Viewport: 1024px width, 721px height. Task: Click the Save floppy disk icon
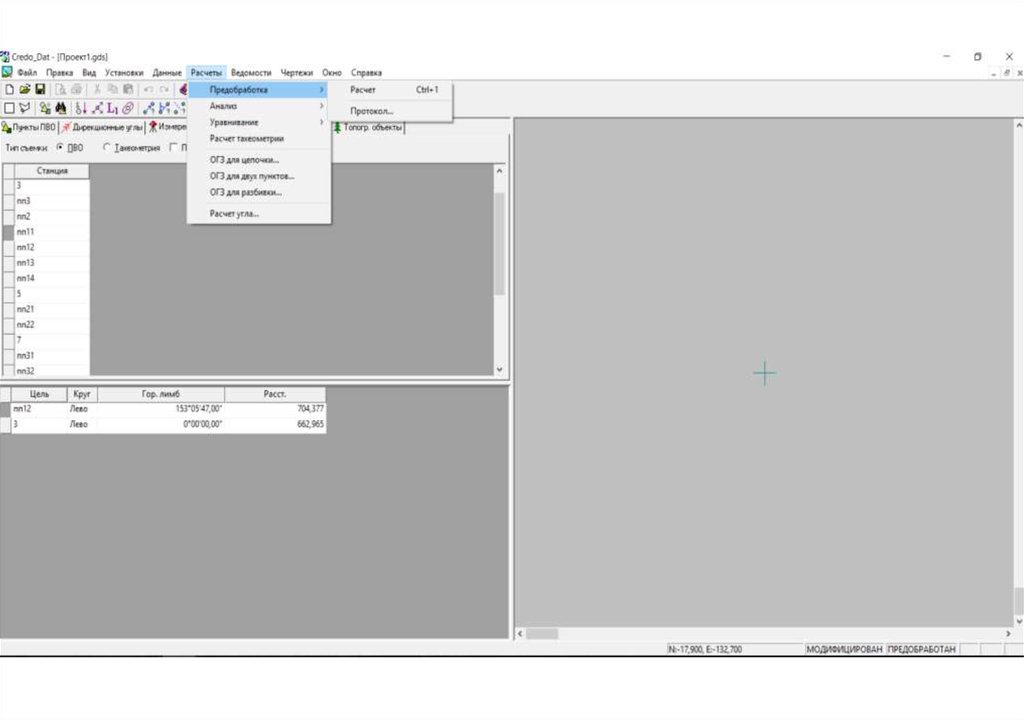coord(41,90)
